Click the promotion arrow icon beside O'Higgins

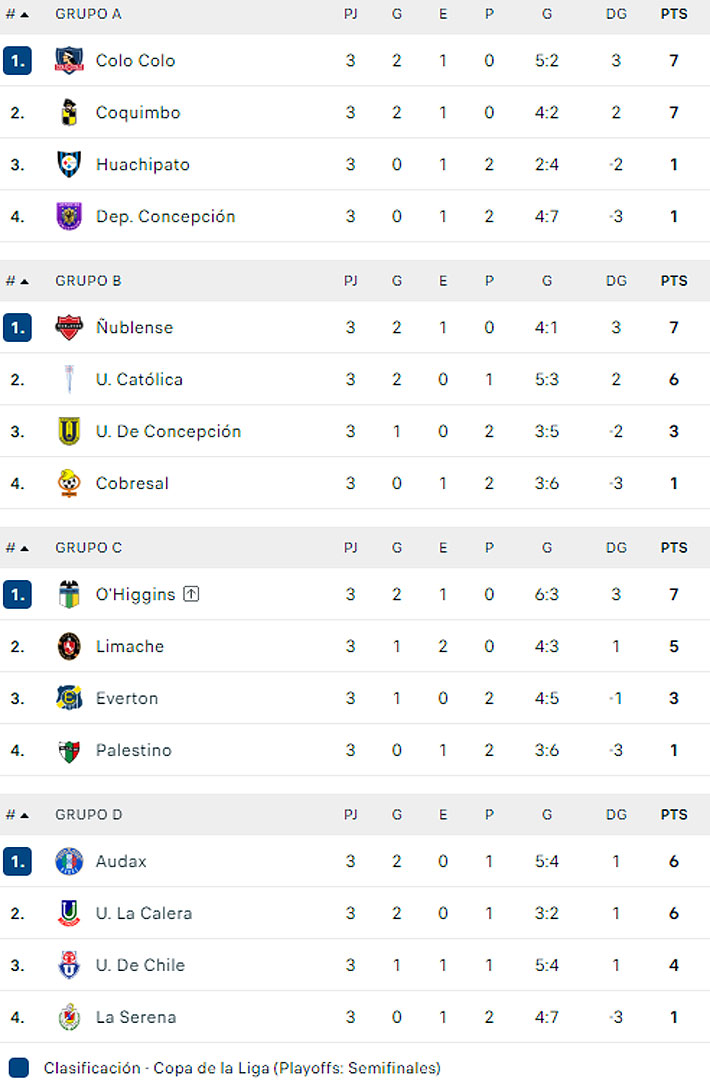(x=192, y=594)
